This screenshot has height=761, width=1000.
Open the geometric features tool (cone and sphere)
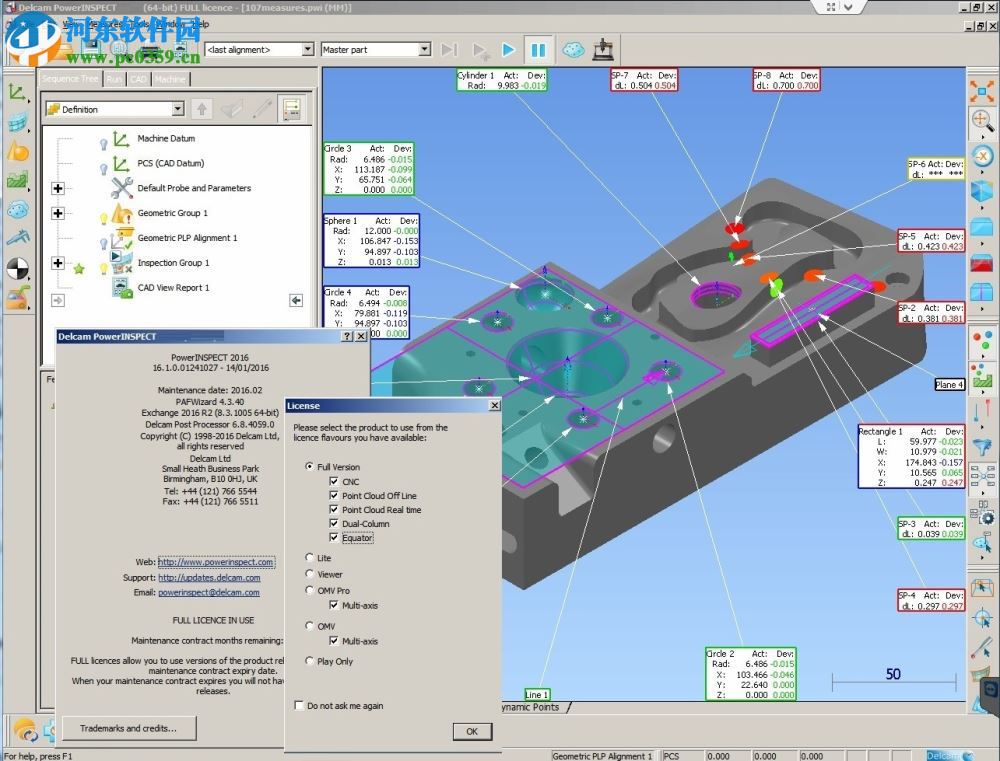coord(17,151)
